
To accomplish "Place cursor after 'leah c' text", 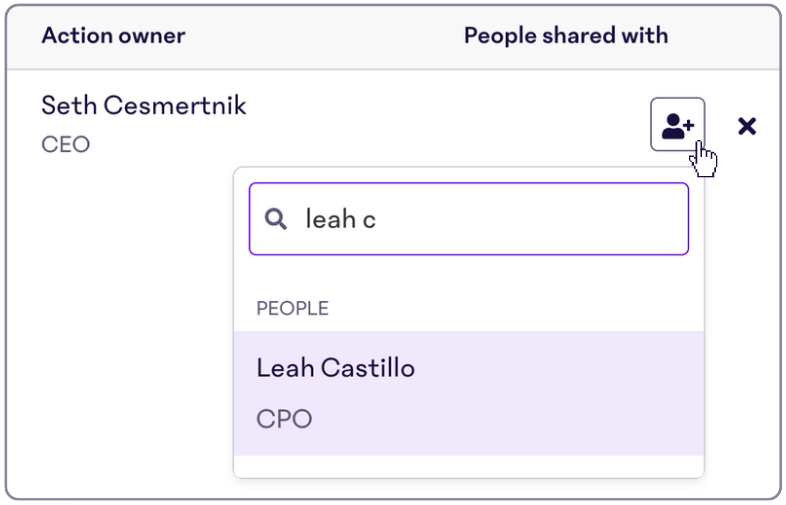I will pyautogui.click(x=377, y=219).
